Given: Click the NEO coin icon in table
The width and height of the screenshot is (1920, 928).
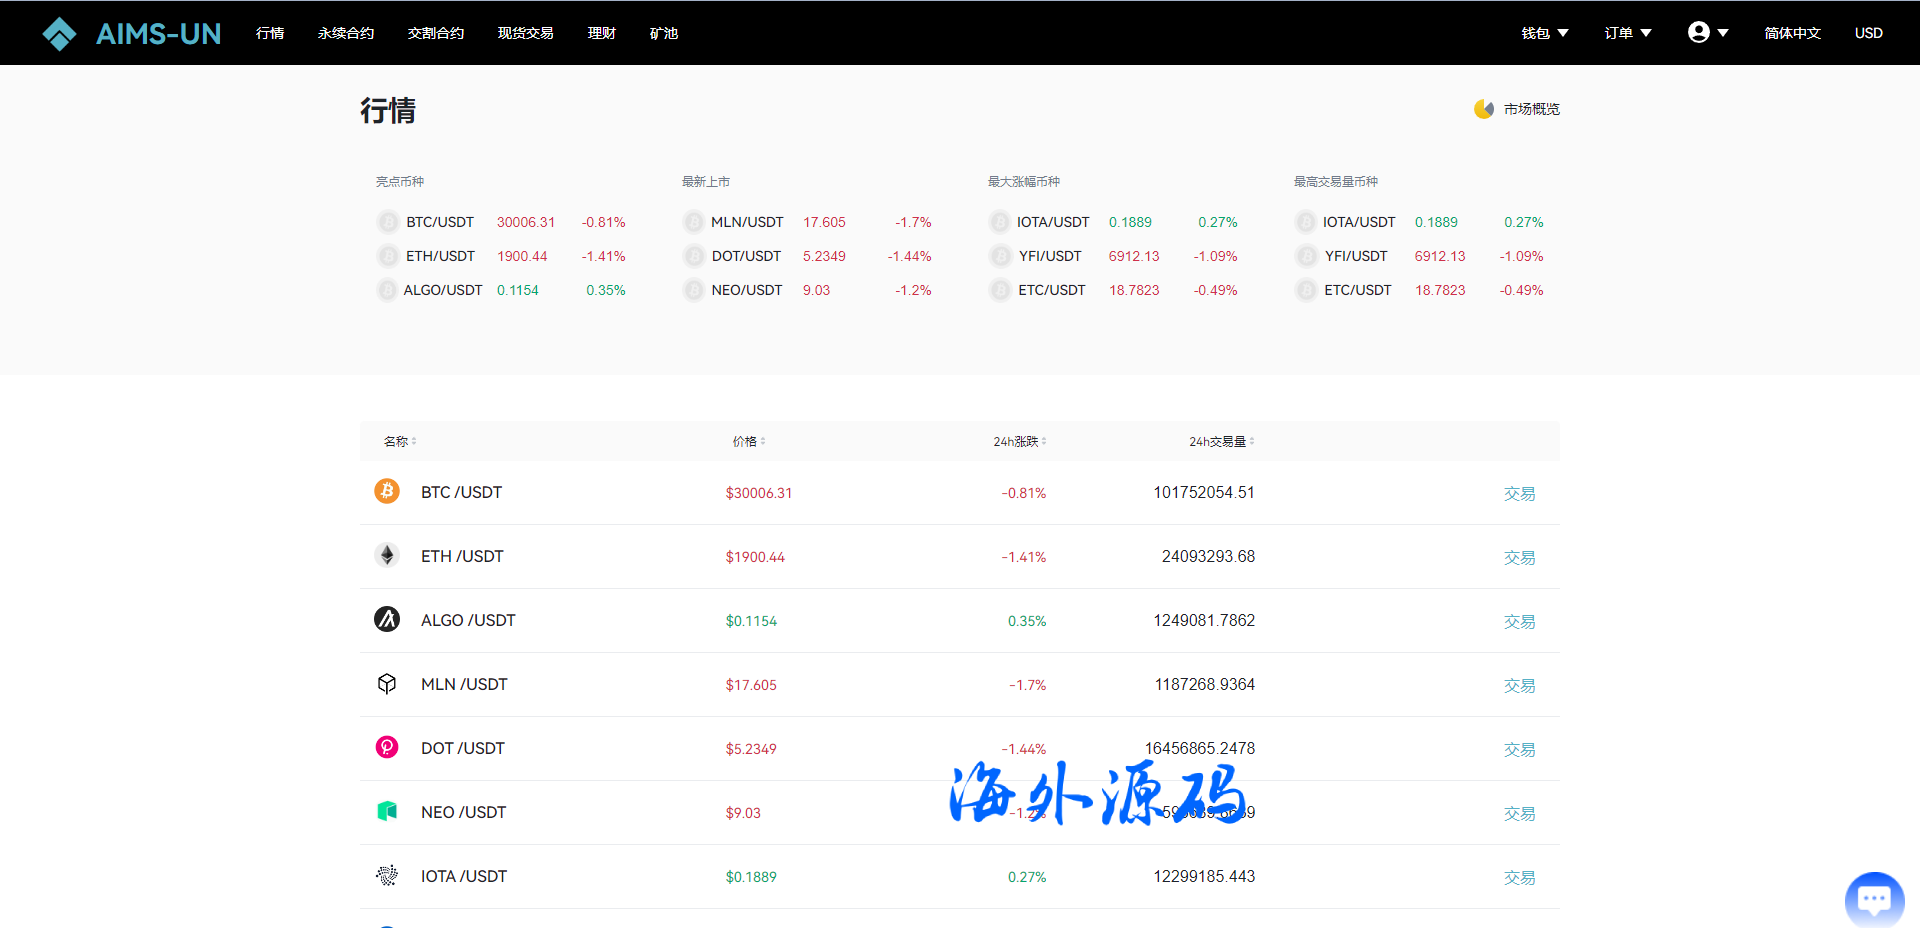Looking at the screenshot, I should (x=387, y=811).
